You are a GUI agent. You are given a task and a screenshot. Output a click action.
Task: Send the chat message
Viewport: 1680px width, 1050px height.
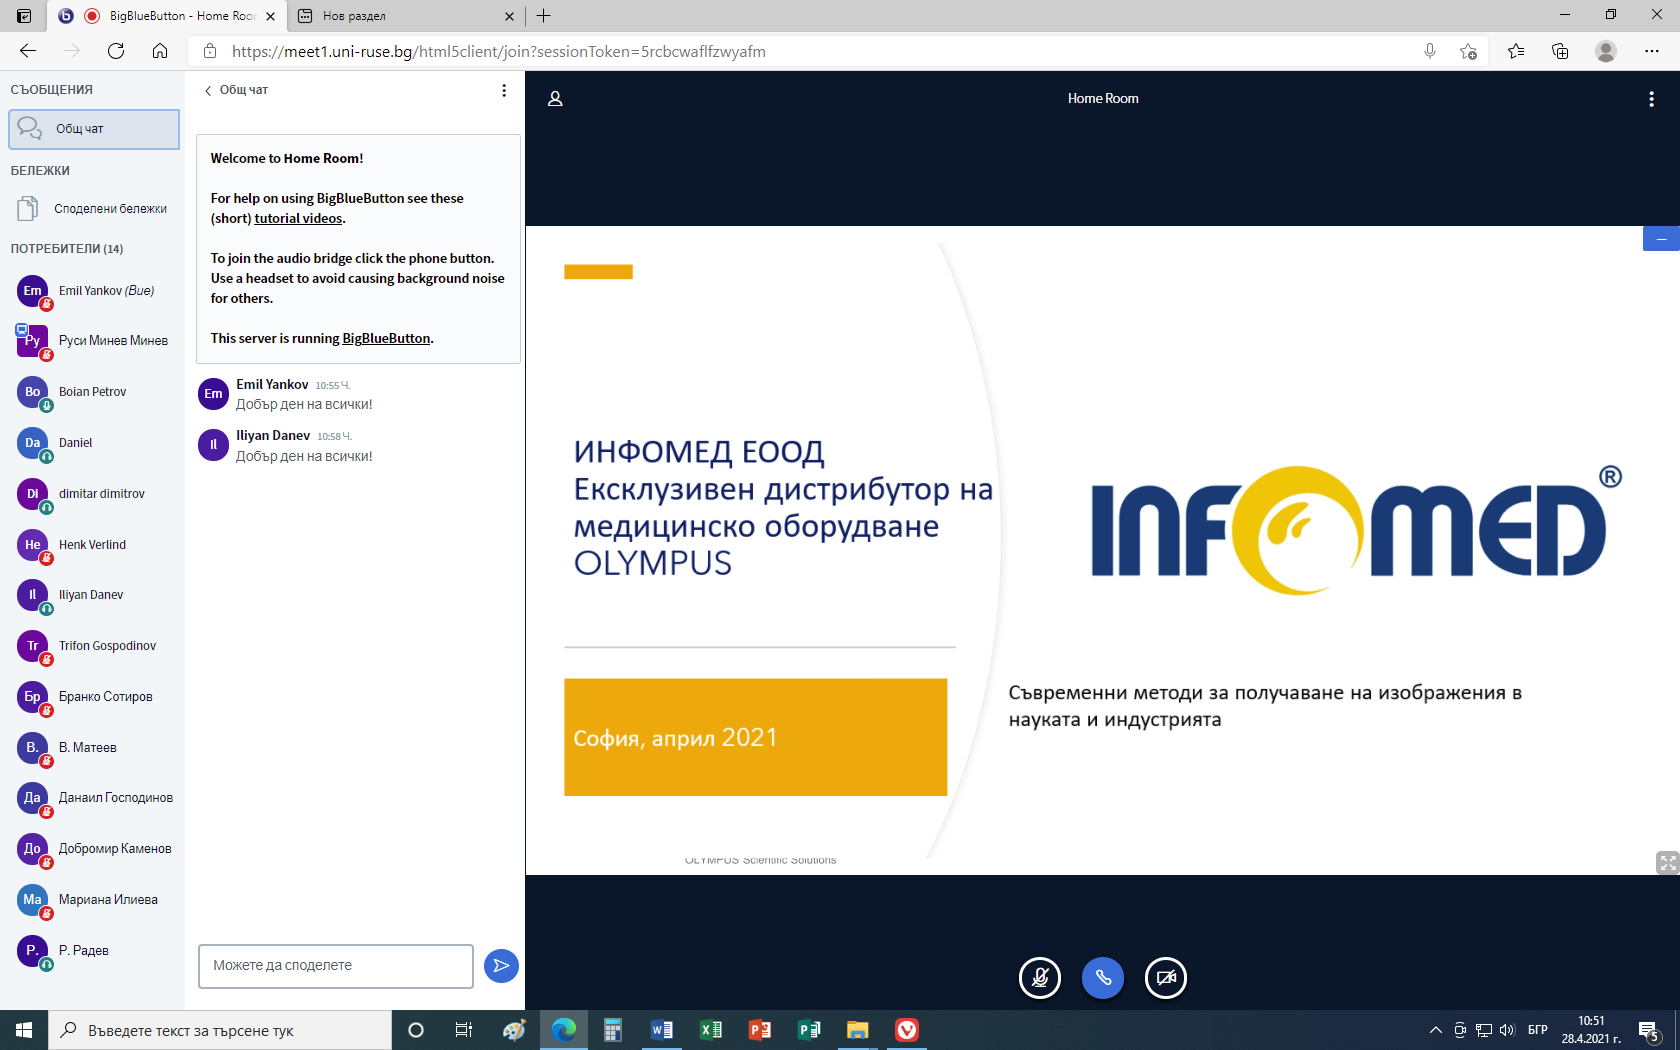point(501,966)
